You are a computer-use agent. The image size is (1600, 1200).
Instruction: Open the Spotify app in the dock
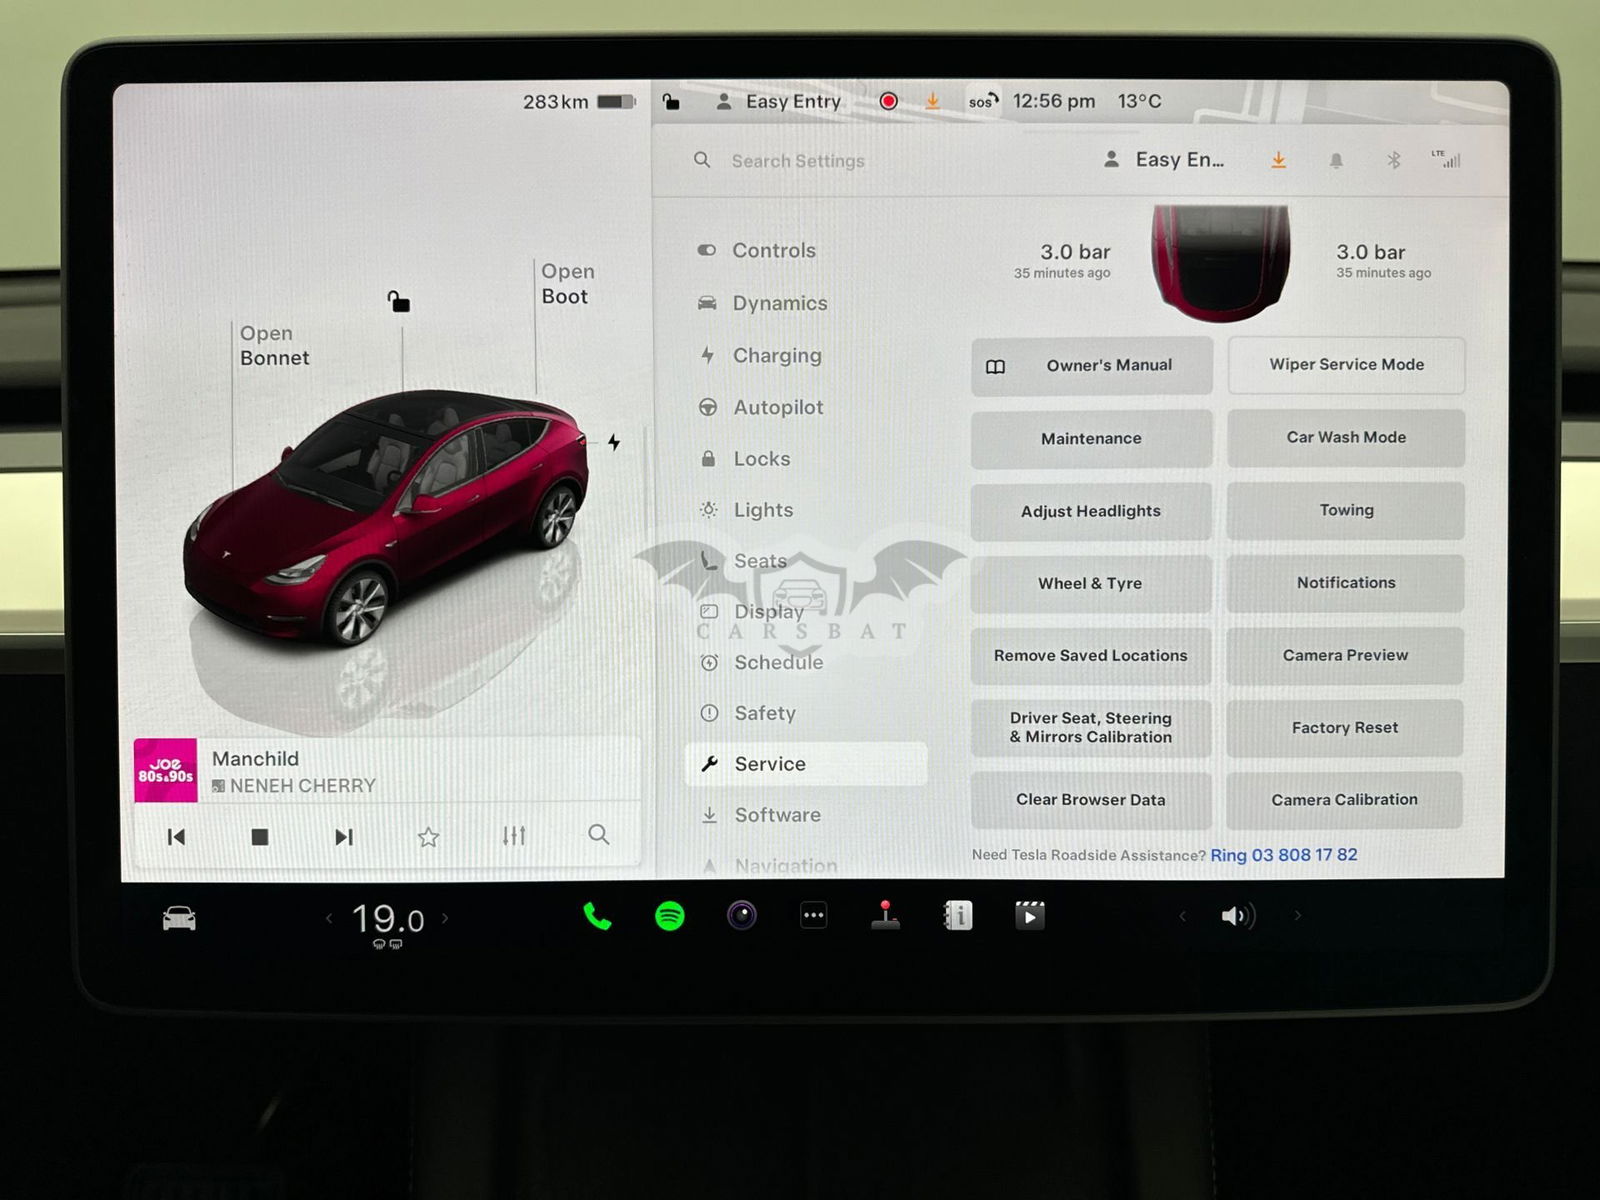669,916
